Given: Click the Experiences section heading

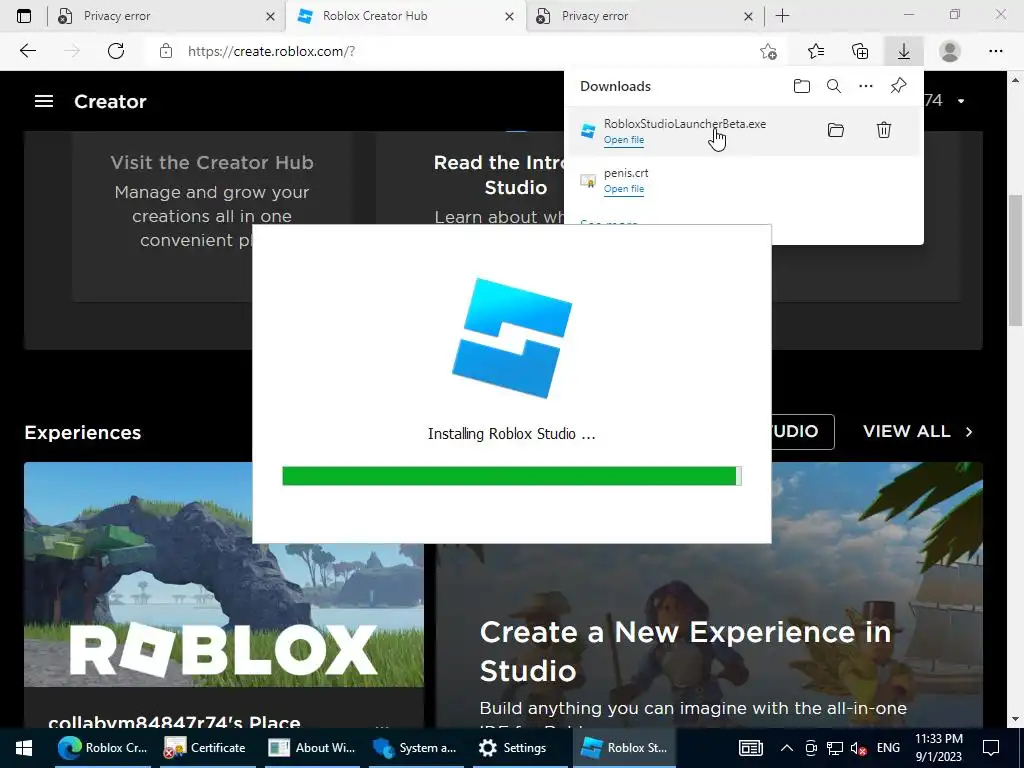Looking at the screenshot, I should tap(83, 432).
